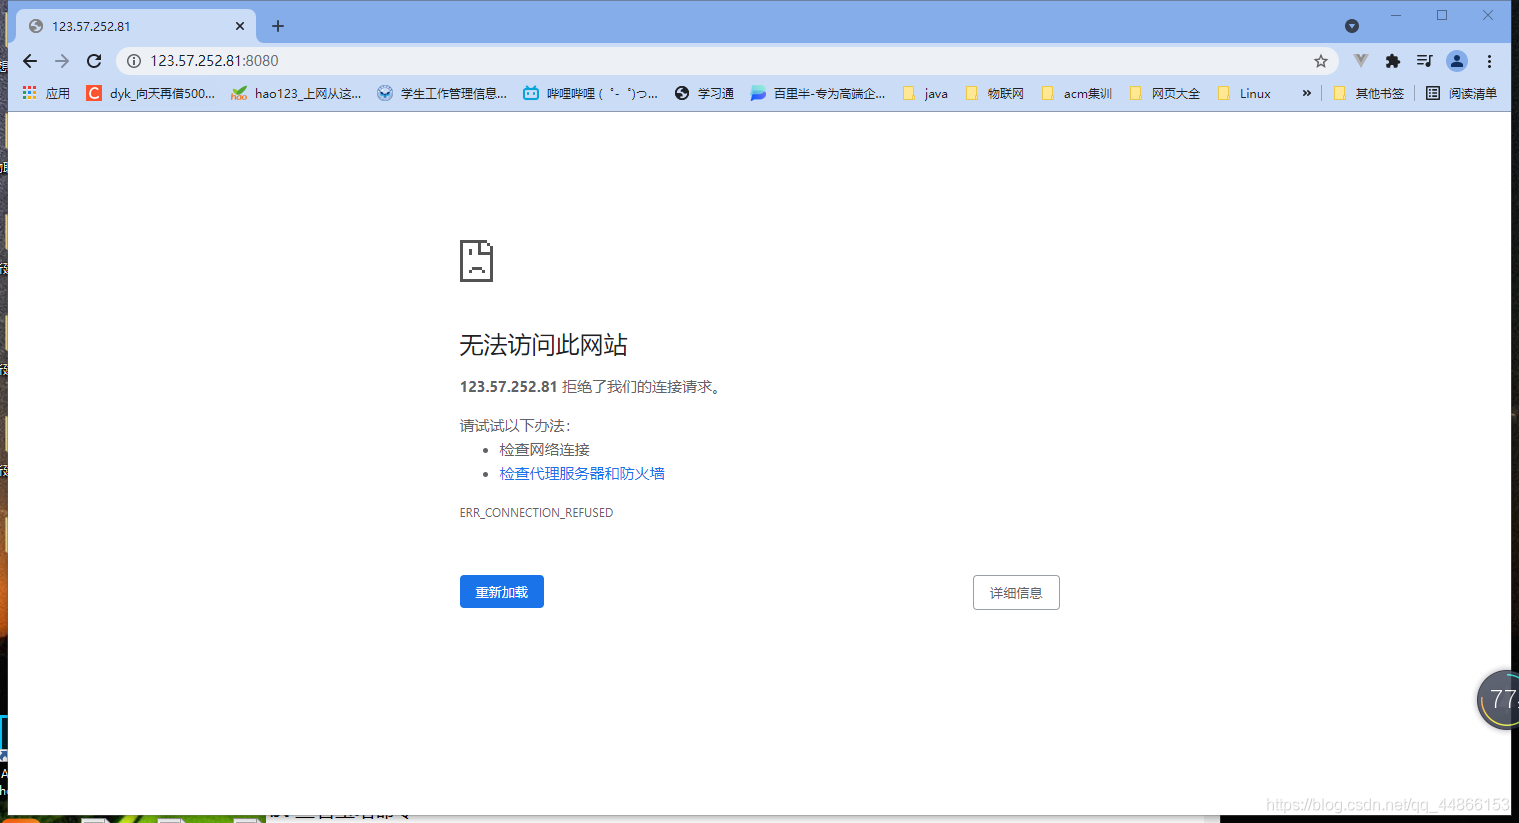Image resolution: width=1519 pixels, height=823 pixels.
Task: Click the ERR_CONNECTION_REFUSED error code text
Action: [536, 513]
